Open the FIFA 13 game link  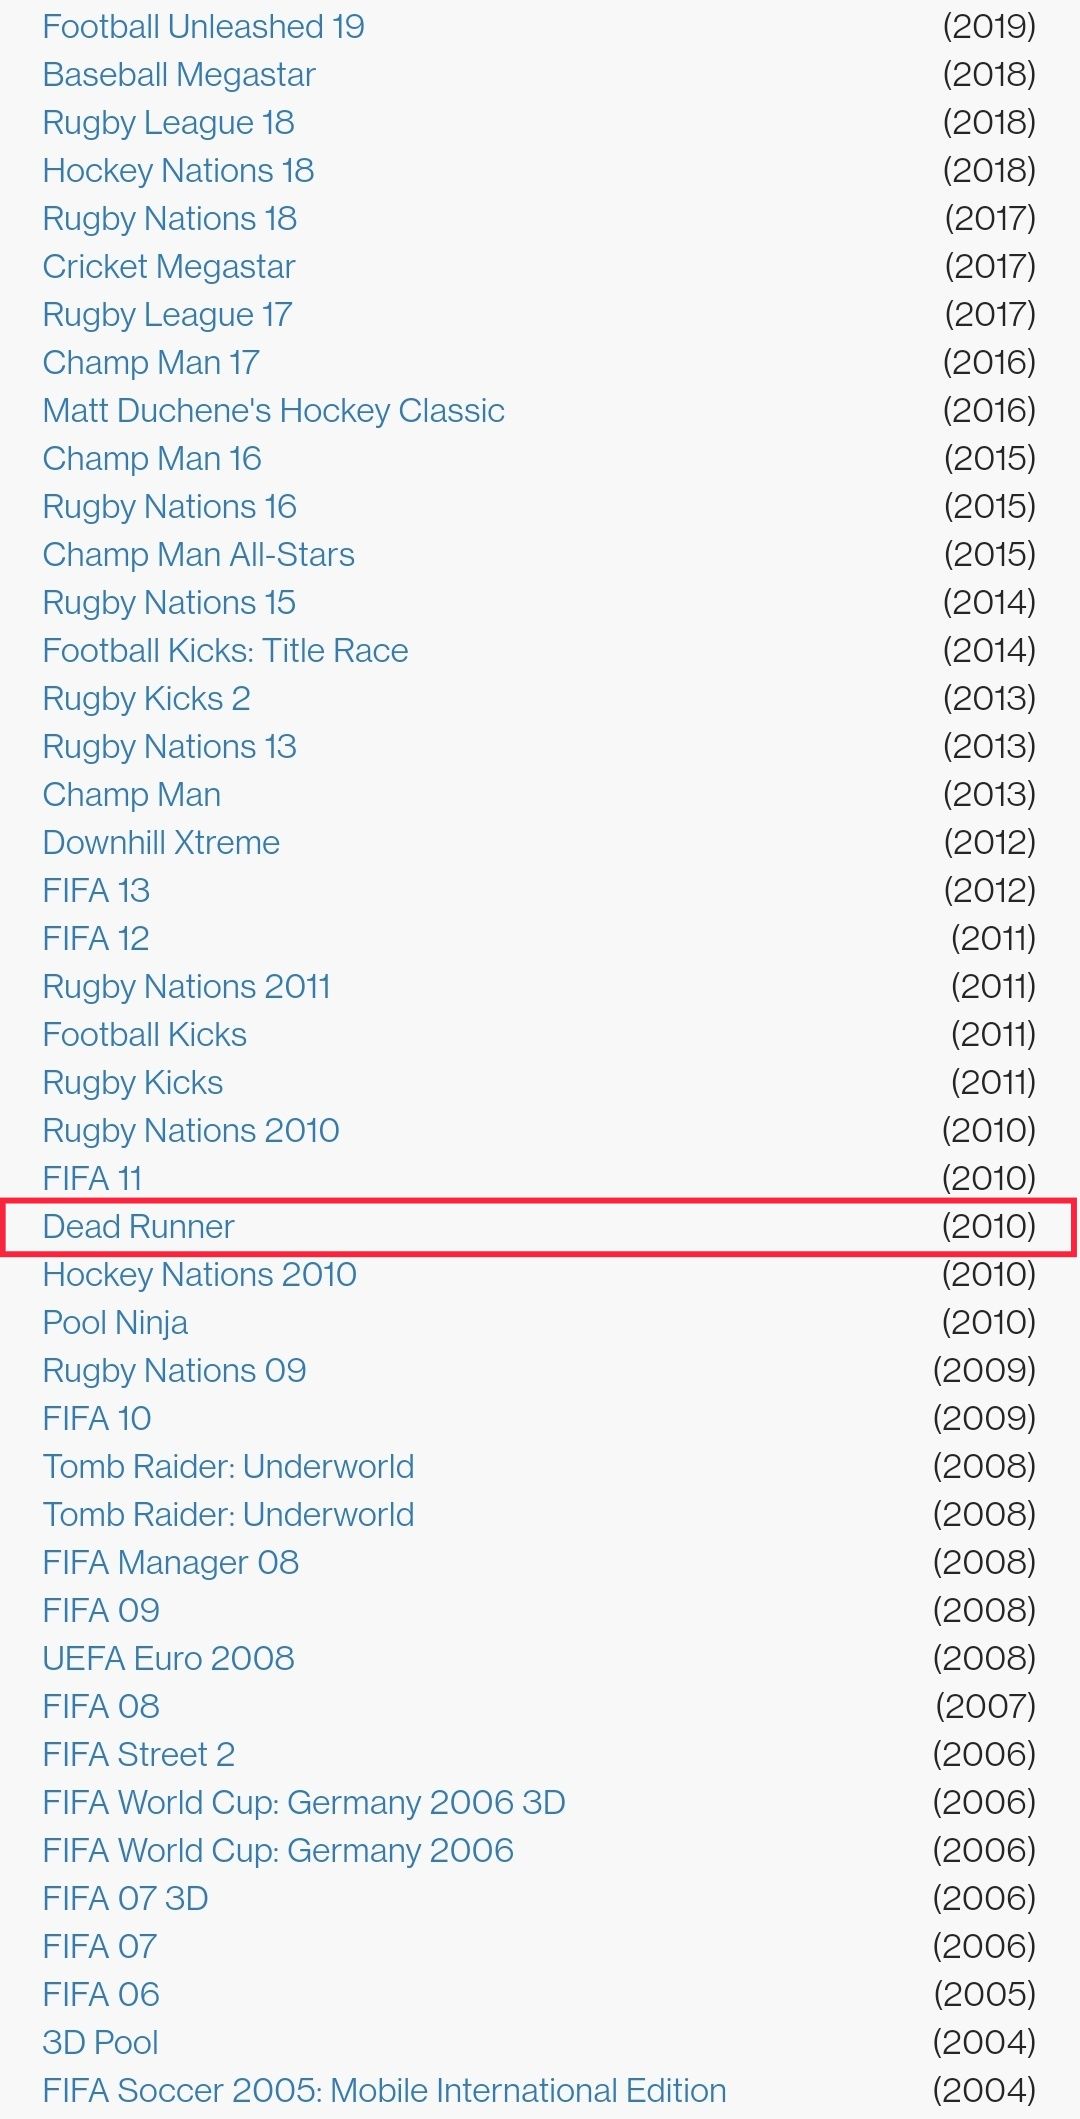coord(96,891)
